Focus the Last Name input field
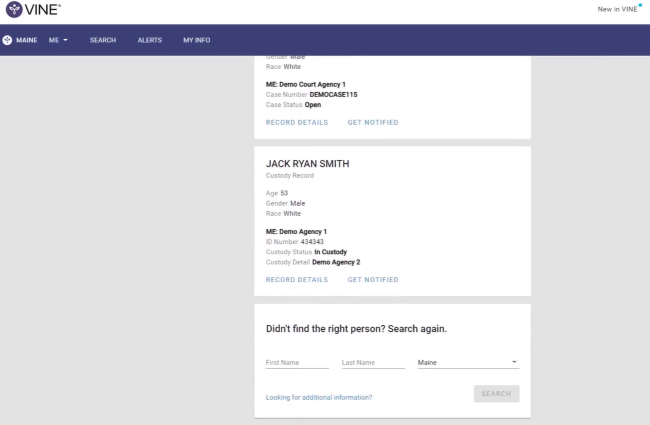The width and height of the screenshot is (650, 425). pos(373,362)
